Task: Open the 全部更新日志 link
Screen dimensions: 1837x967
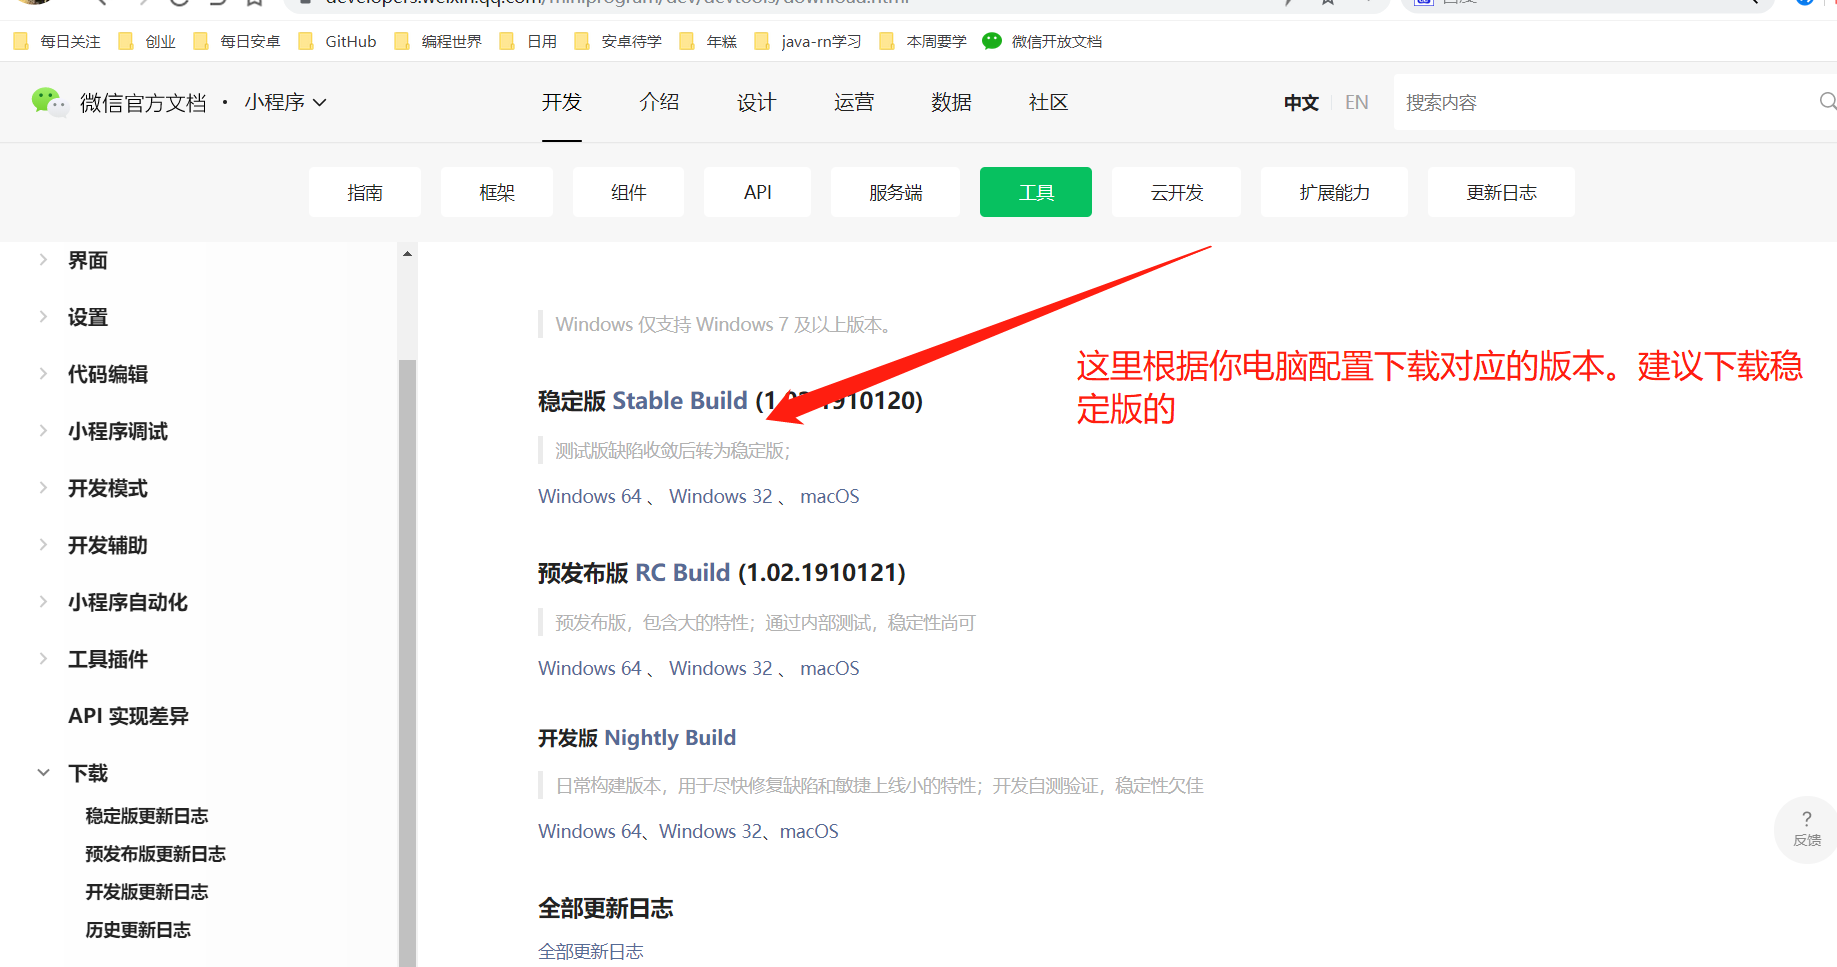Action: [x=591, y=951]
